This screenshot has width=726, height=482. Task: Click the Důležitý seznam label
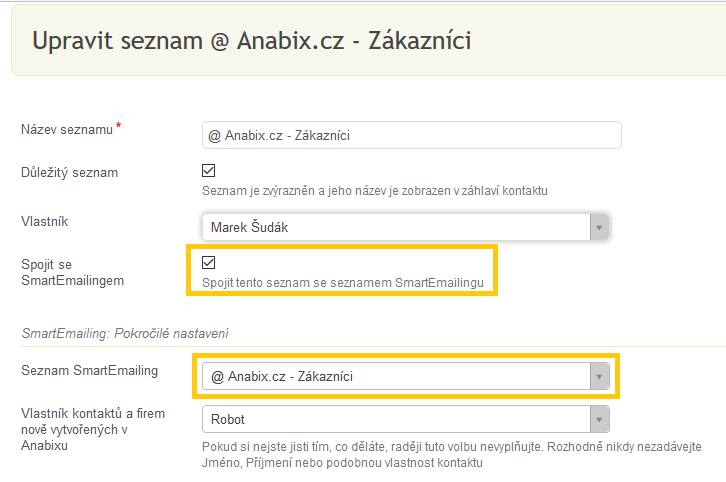pos(69,173)
